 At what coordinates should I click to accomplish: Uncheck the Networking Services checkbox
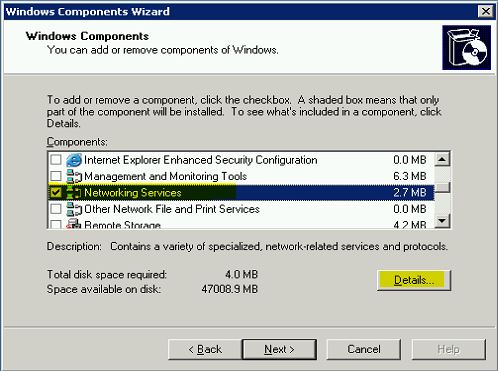click(x=56, y=192)
